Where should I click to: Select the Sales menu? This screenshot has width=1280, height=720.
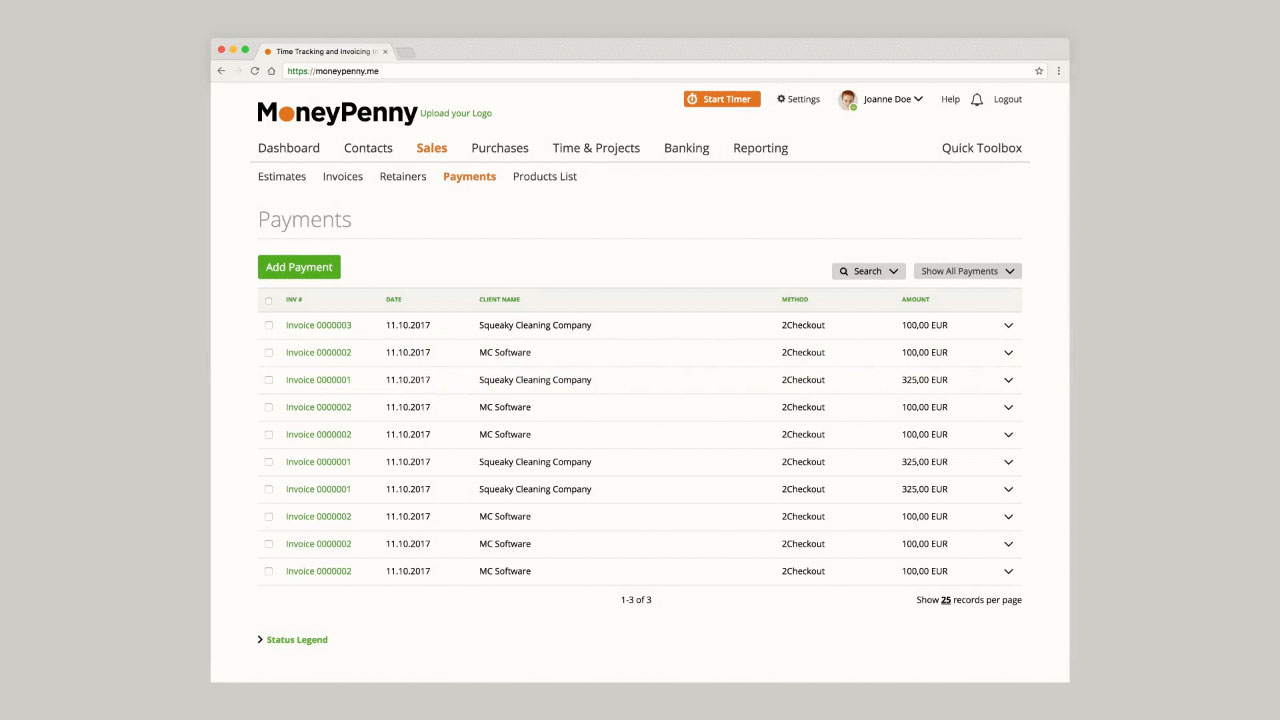432,148
